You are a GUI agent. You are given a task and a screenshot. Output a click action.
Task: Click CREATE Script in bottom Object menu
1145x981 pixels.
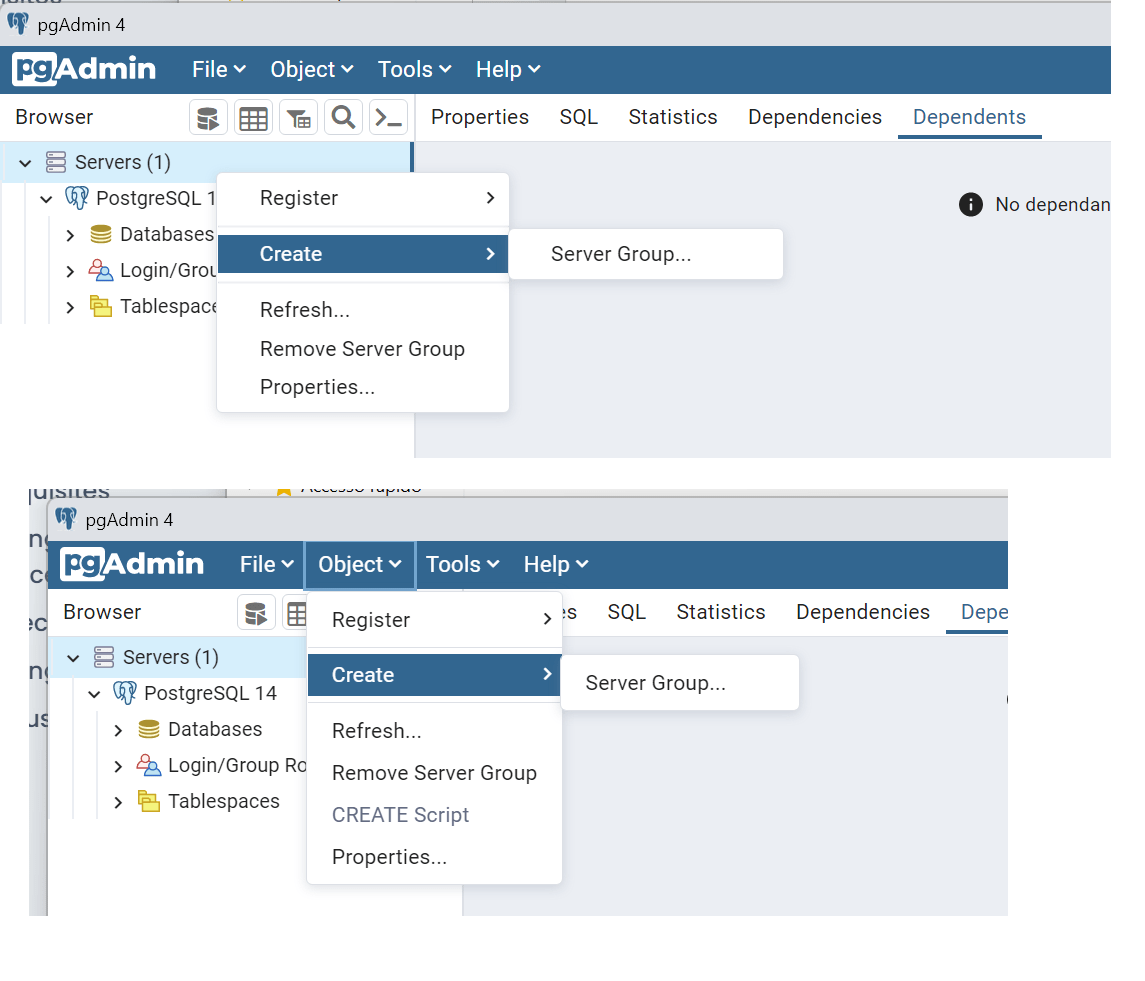pos(434,814)
